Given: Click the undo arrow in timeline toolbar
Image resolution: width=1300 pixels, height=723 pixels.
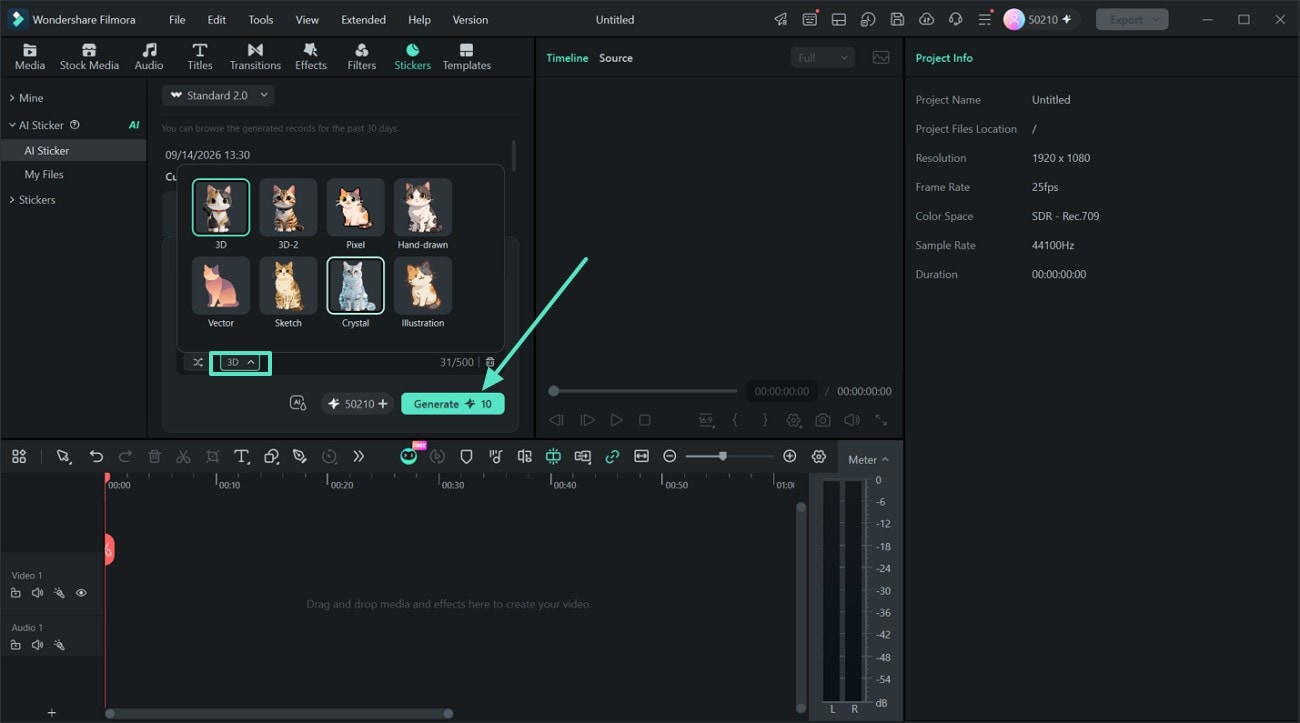Looking at the screenshot, I should (96, 456).
